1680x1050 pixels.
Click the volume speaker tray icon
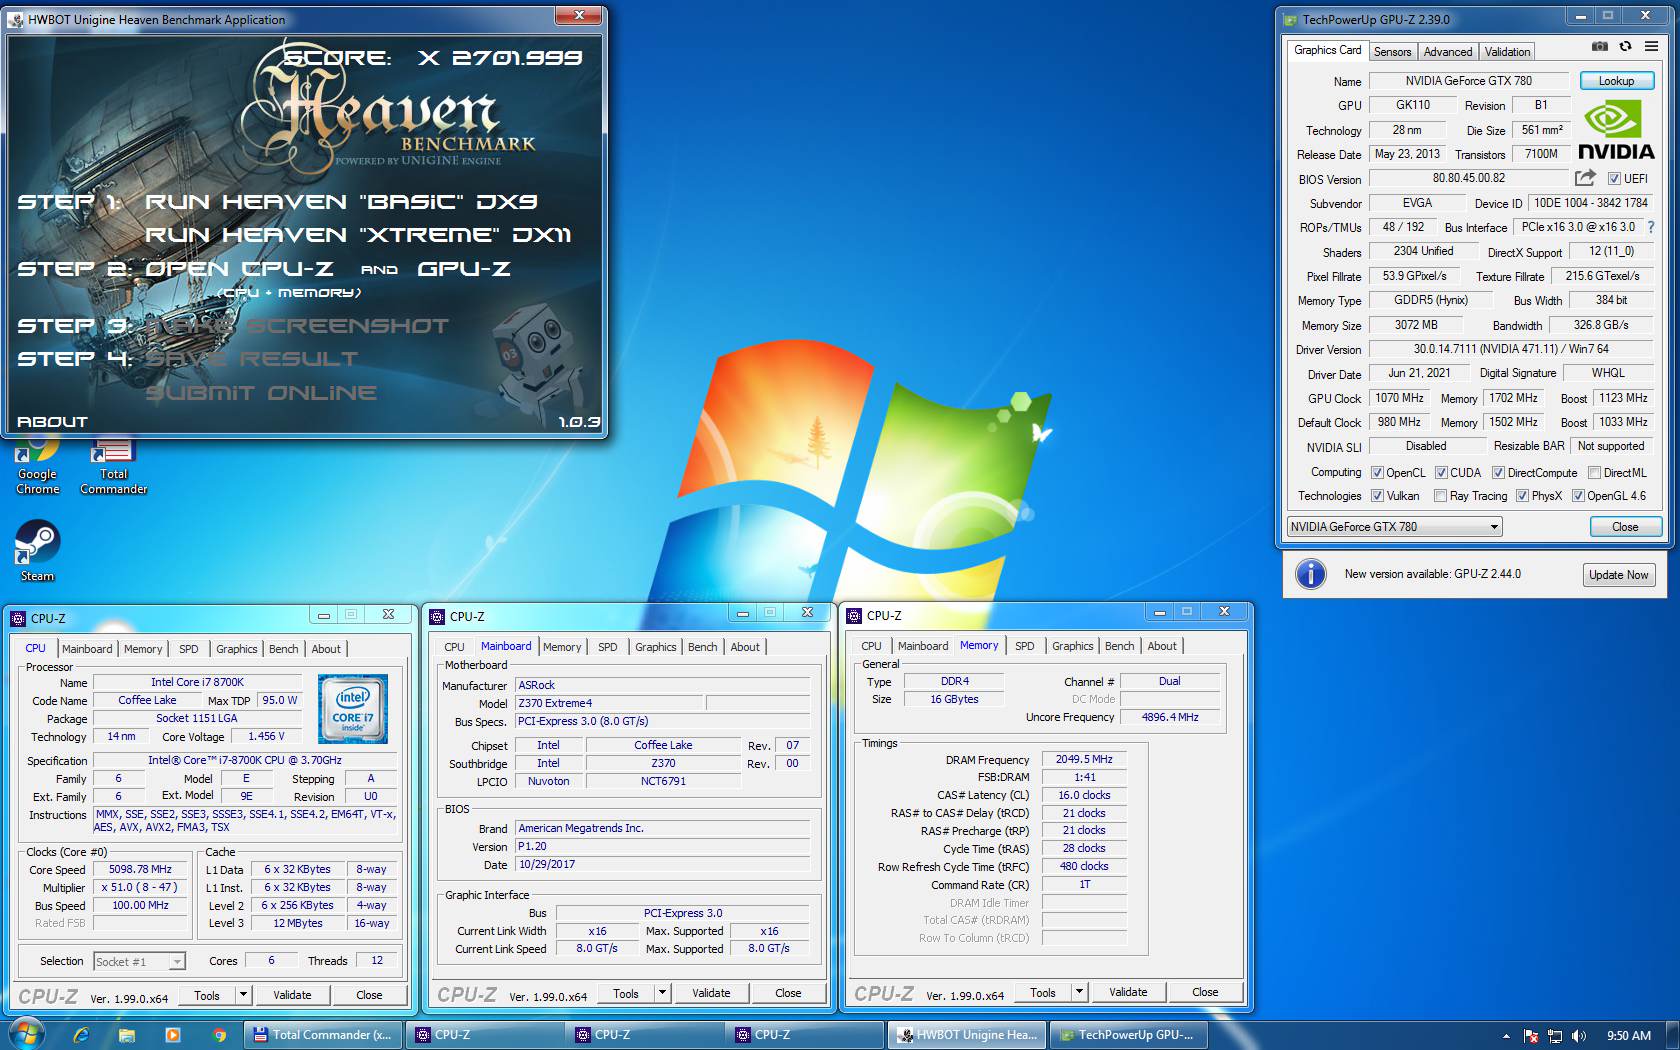[1579, 1036]
